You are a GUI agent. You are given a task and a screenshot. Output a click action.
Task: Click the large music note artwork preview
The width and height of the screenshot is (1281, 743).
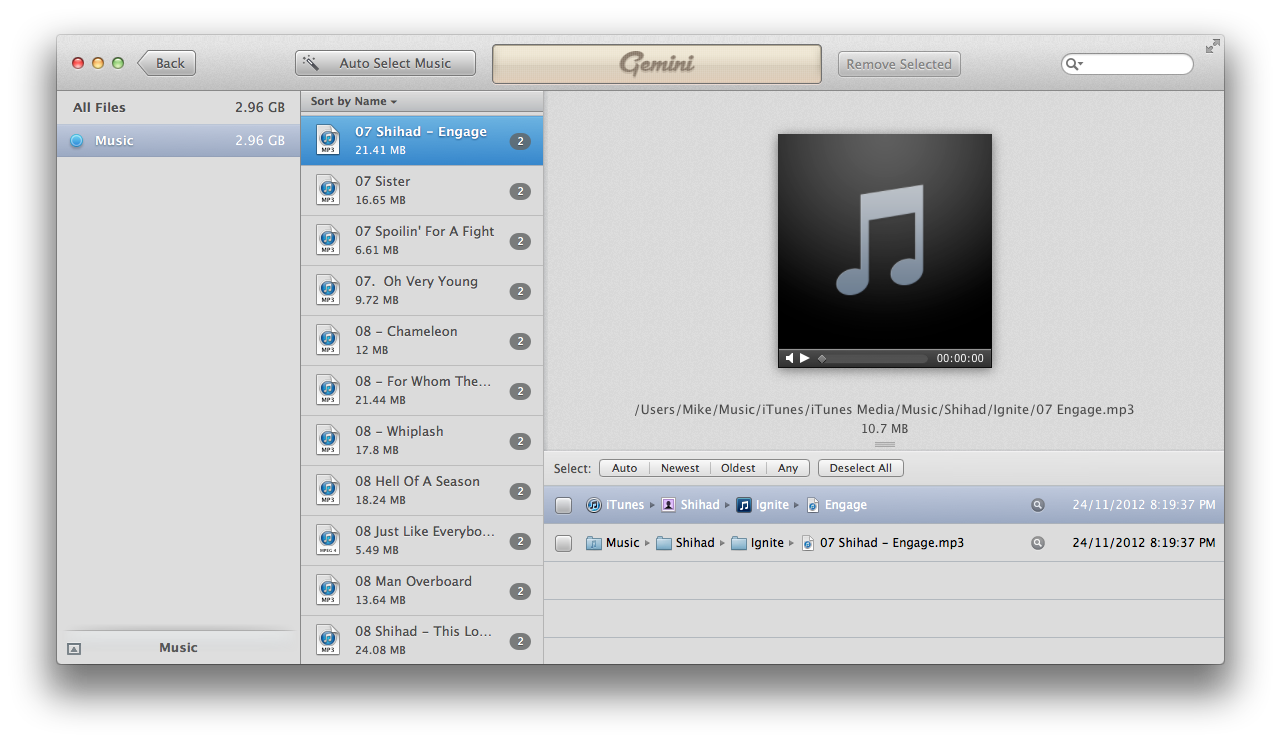[x=885, y=241]
